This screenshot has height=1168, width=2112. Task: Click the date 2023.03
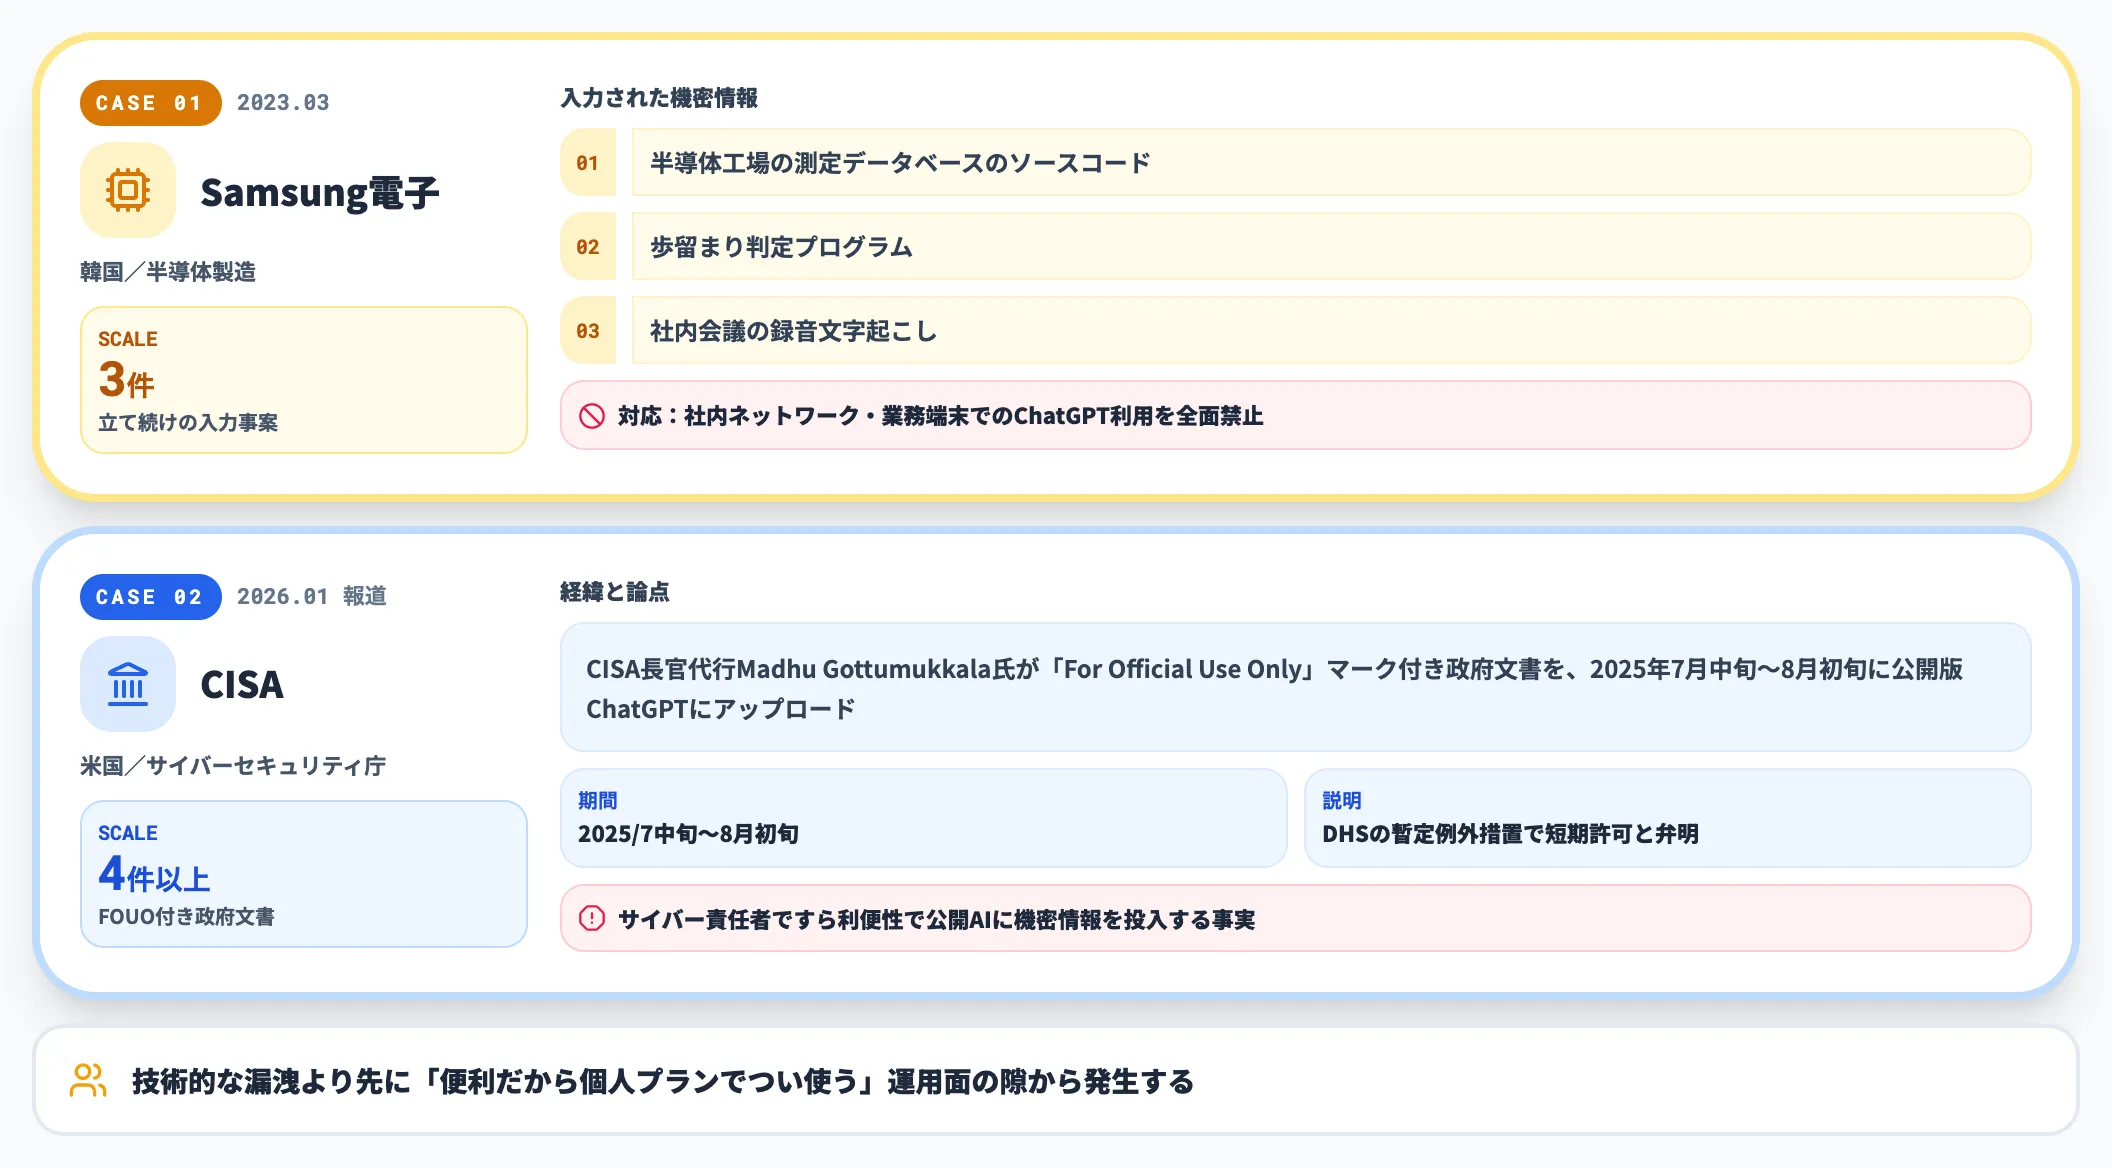click(283, 103)
